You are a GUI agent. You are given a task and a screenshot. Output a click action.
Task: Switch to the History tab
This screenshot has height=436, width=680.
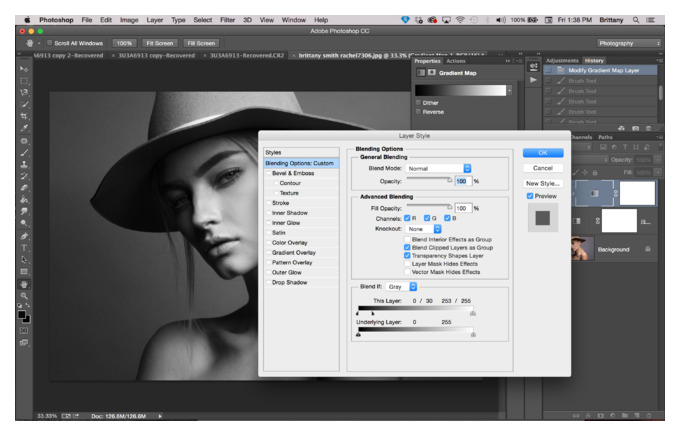(594, 61)
